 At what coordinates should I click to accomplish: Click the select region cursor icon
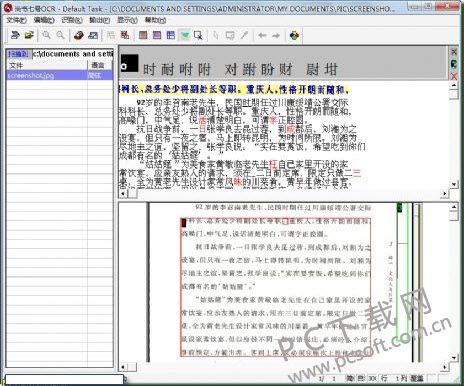pos(198,35)
